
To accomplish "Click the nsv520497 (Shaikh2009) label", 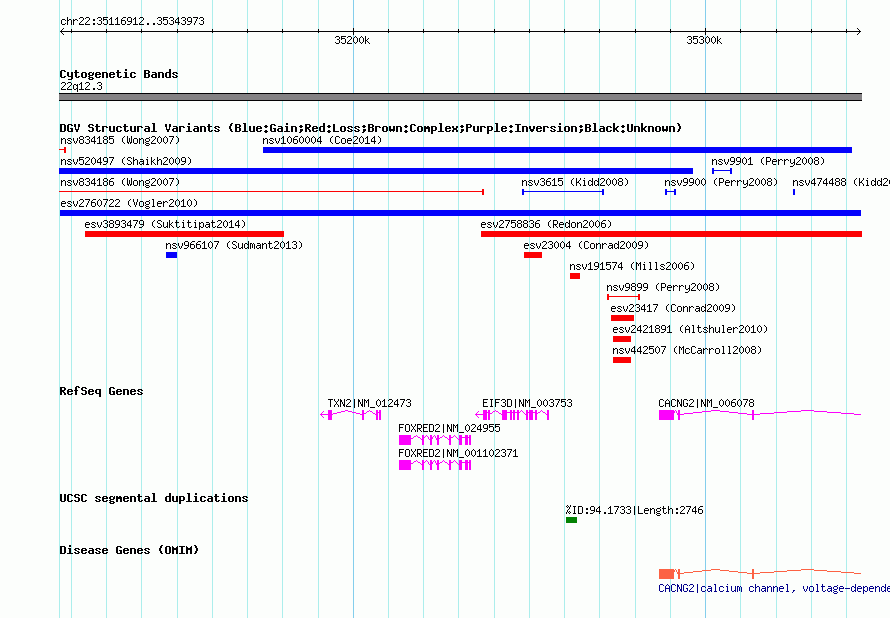I will pos(126,161).
